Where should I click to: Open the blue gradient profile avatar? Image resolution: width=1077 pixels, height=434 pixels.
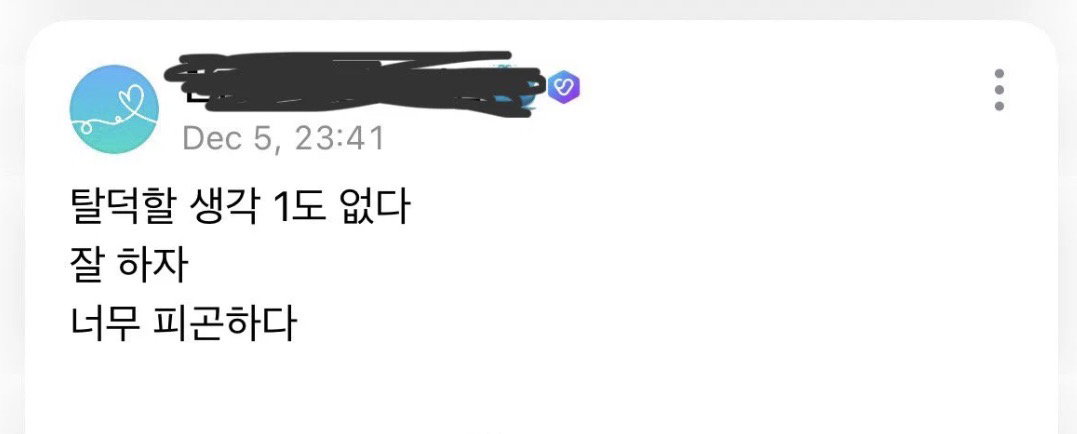(114, 109)
